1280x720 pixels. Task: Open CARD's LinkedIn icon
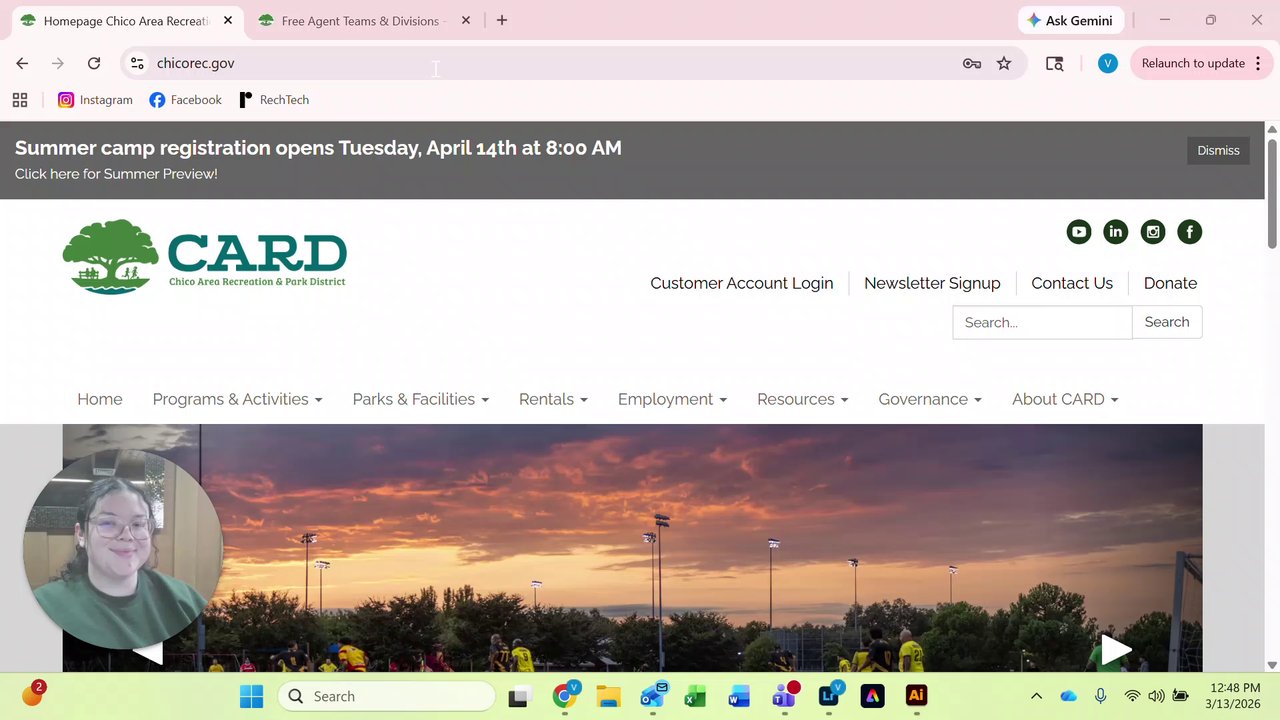pyautogui.click(x=1115, y=232)
